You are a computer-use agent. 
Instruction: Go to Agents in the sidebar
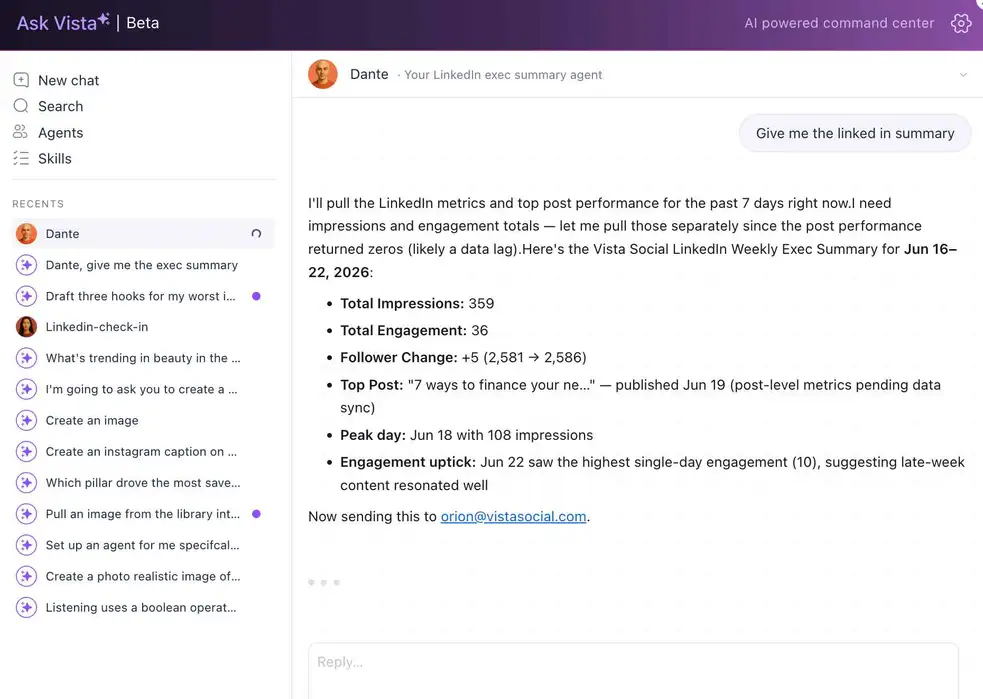point(60,132)
